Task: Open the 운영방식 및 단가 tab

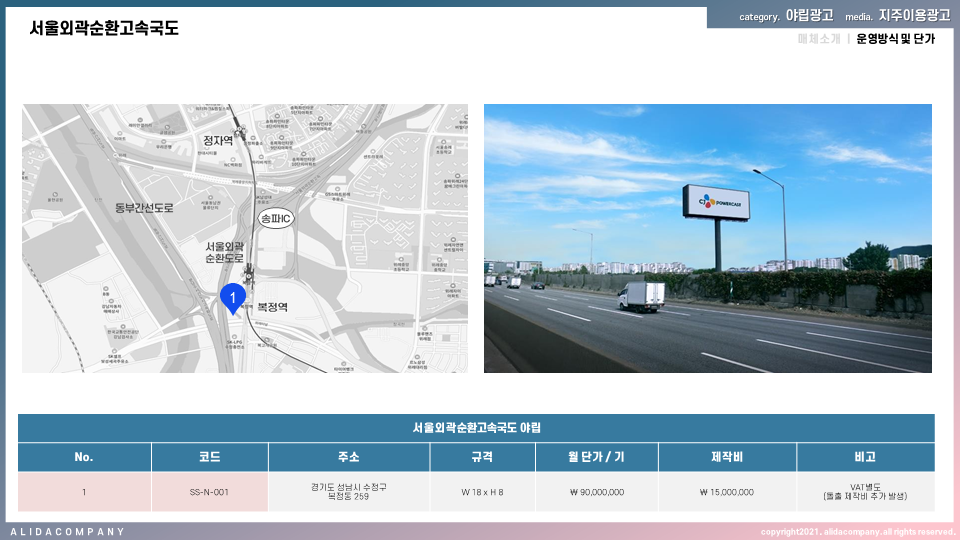Action: 895,40
